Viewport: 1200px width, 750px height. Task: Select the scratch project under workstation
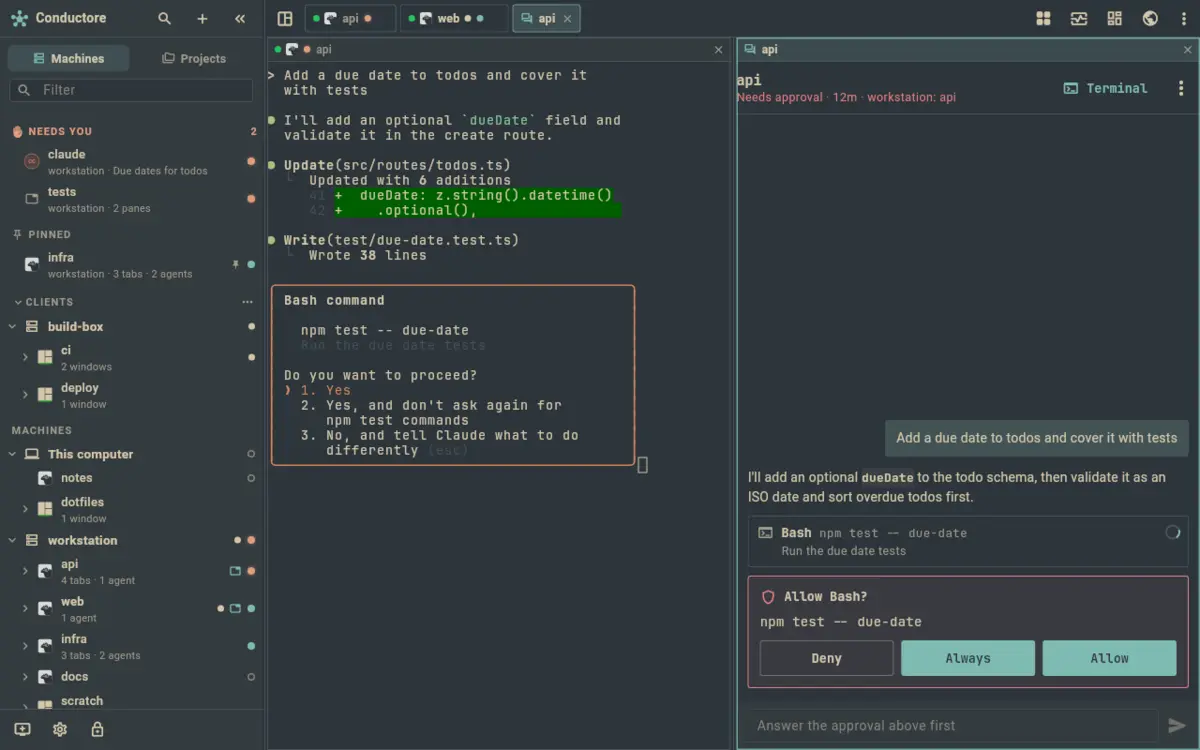pos(132,701)
